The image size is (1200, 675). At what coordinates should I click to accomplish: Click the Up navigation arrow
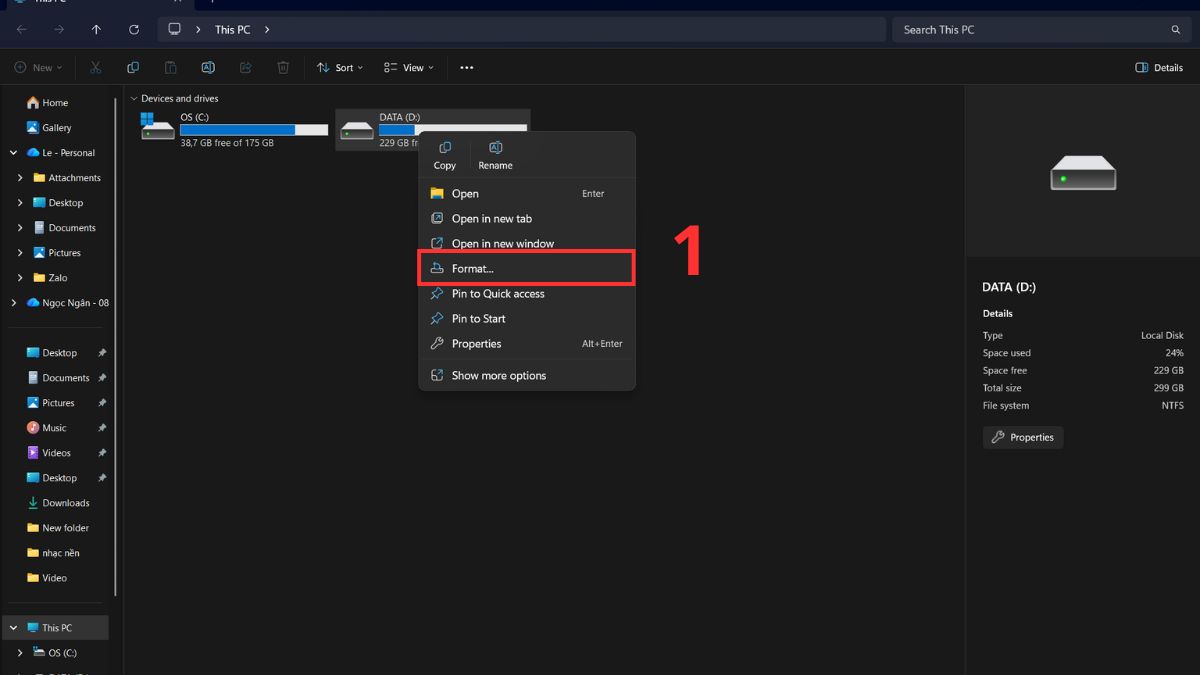pyautogui.click(x=96, y=29)
